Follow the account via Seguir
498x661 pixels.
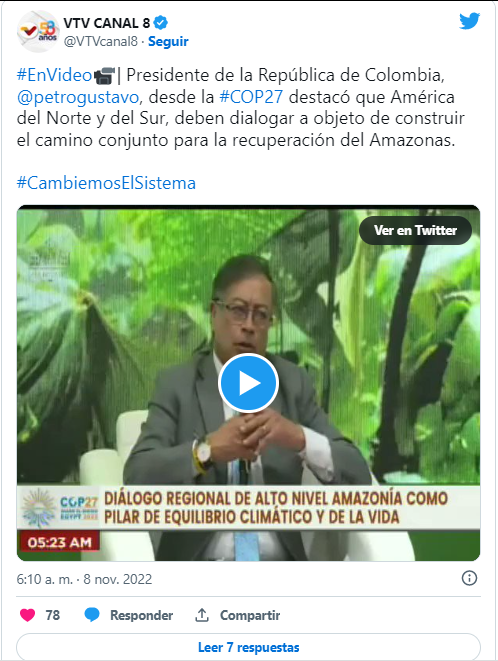click(x=168, y=41)
